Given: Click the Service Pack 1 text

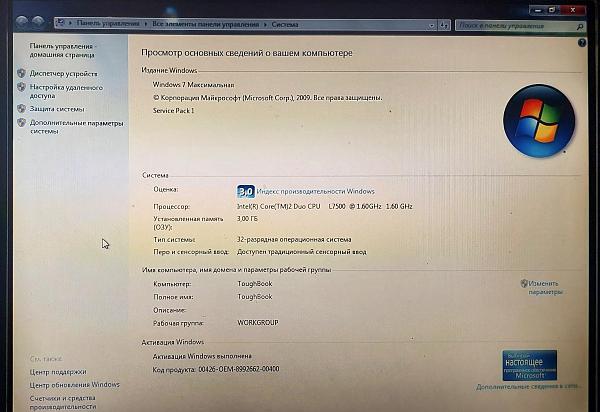Looking at the screenshot, I should point(173,111).
